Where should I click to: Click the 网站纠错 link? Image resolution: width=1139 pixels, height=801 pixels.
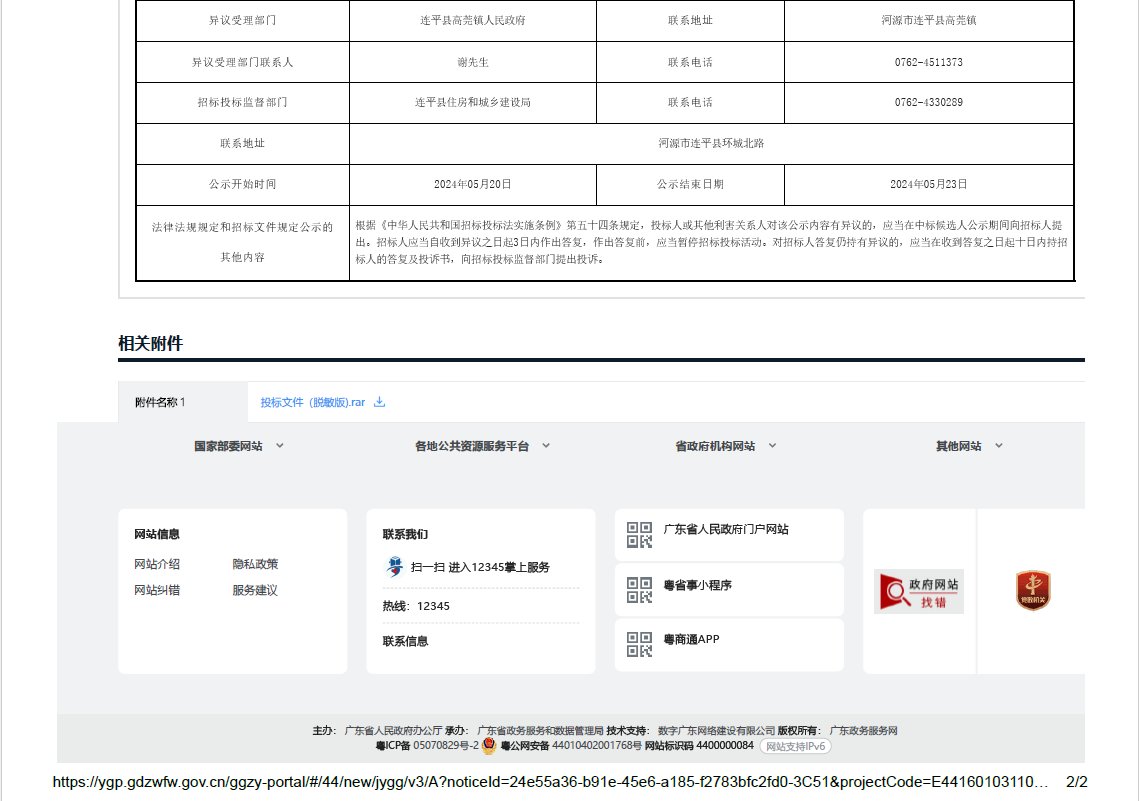(x=157, y=590)
